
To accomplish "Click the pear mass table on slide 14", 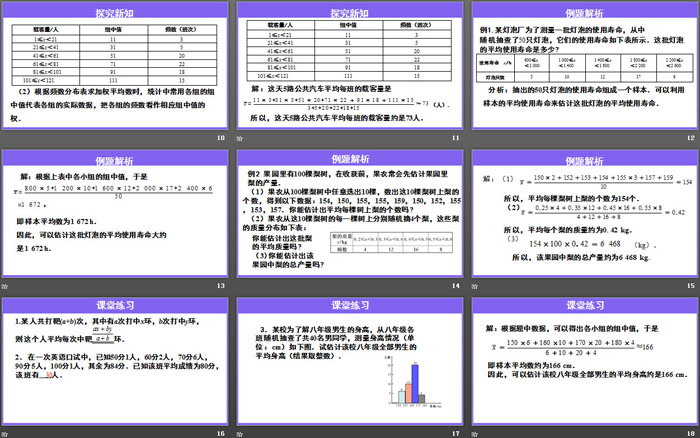I will (x=392, y=242).
